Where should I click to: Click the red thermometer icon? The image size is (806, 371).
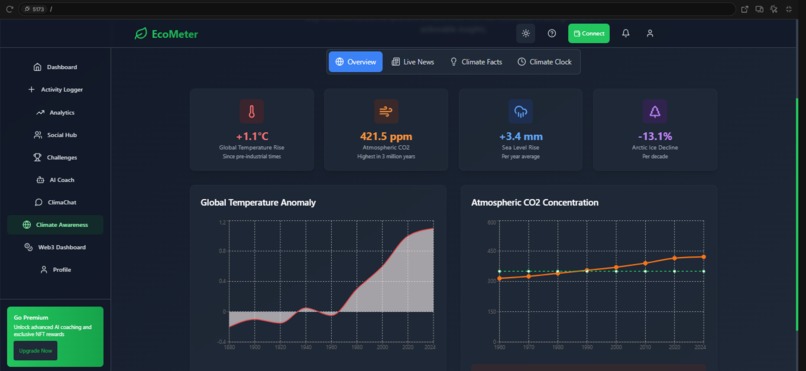coord(252,112)
